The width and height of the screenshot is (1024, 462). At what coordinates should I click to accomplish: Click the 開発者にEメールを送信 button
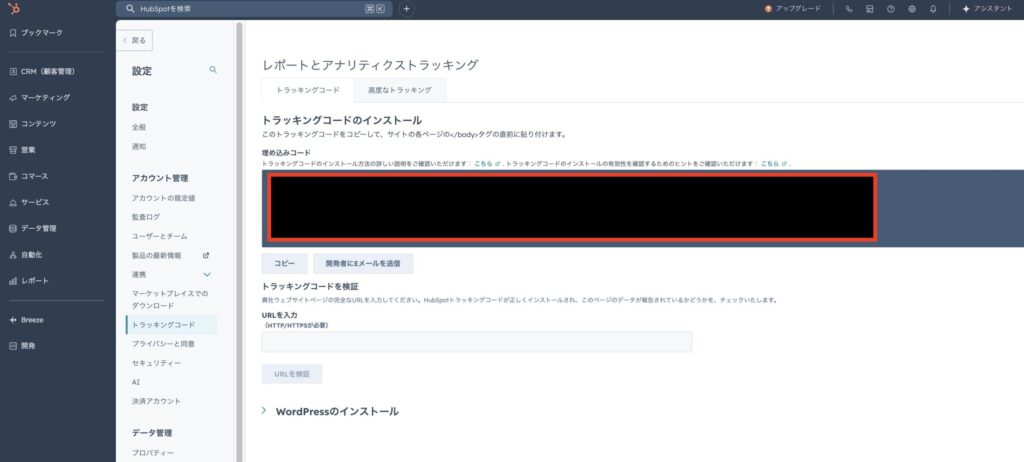click(363, 264)
